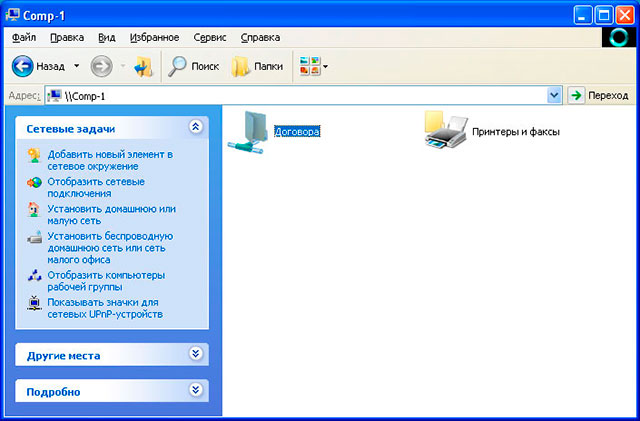Click Установить беспроводную домашнюю сеть link
Screen dimensions: 640x421
110,248
